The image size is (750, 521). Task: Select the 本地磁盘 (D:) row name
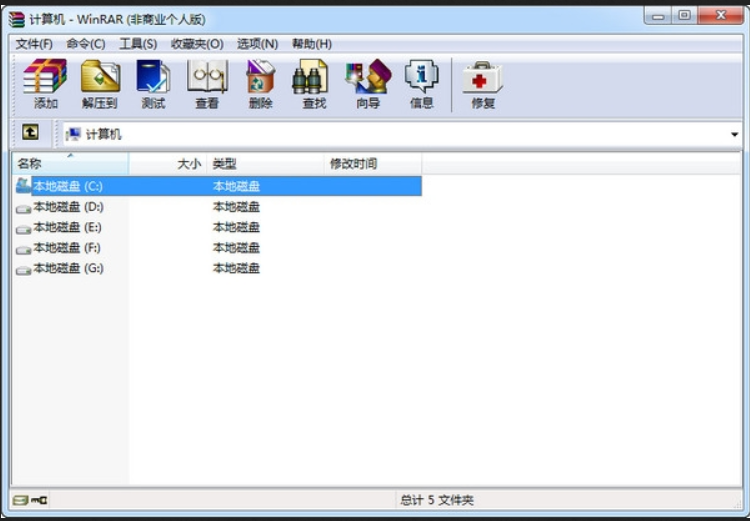[68, 207]
